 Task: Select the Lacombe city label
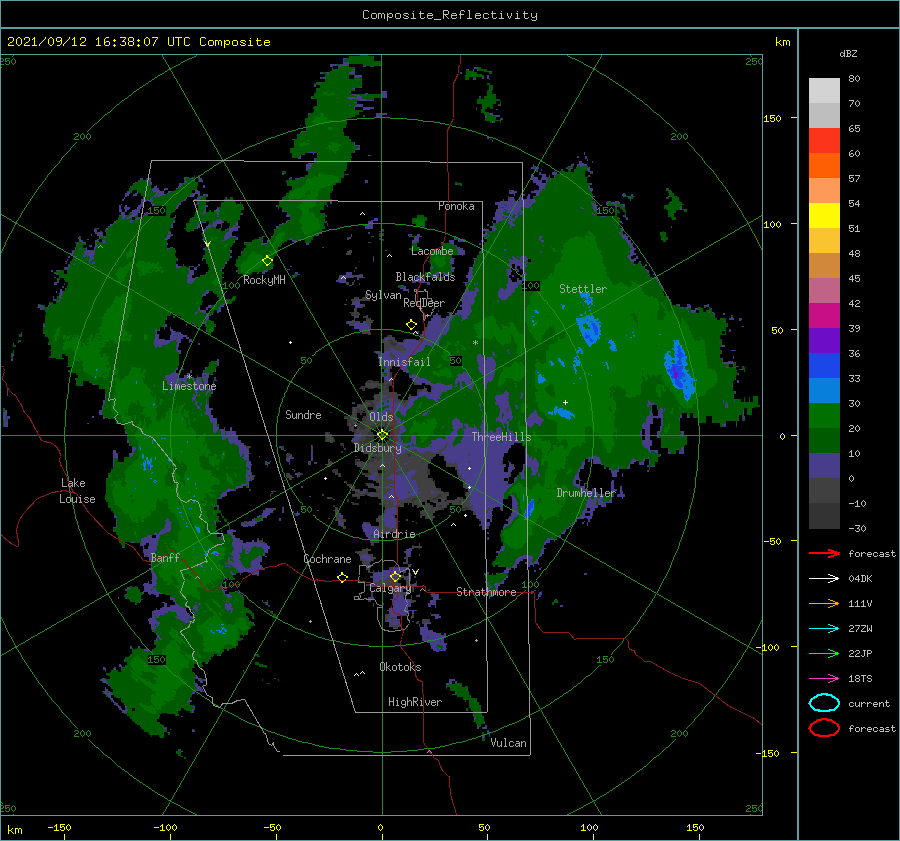coord(432,251)
